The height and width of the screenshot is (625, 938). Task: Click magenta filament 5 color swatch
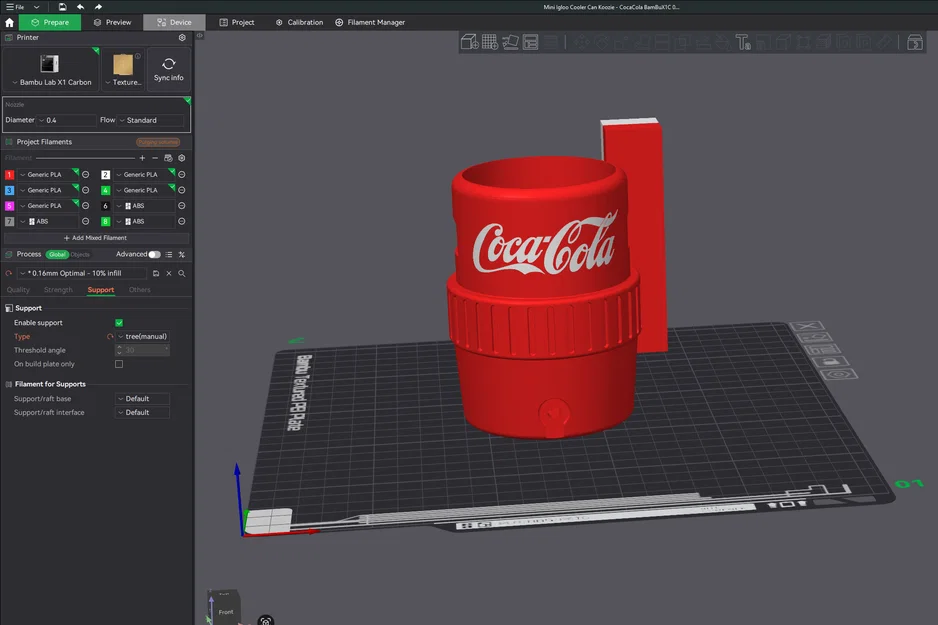pyautogui.click(x=9, y=206)
